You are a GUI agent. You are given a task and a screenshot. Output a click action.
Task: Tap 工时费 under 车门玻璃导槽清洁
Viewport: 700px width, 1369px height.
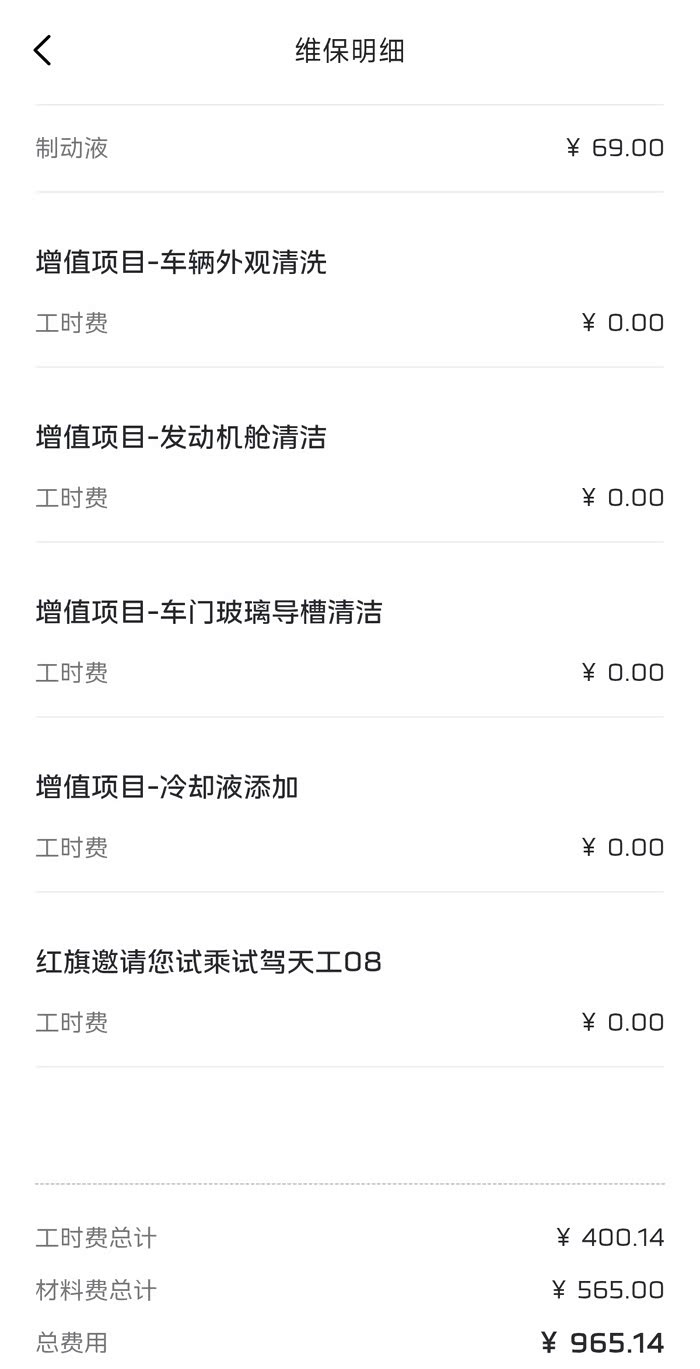coord(72,673)
